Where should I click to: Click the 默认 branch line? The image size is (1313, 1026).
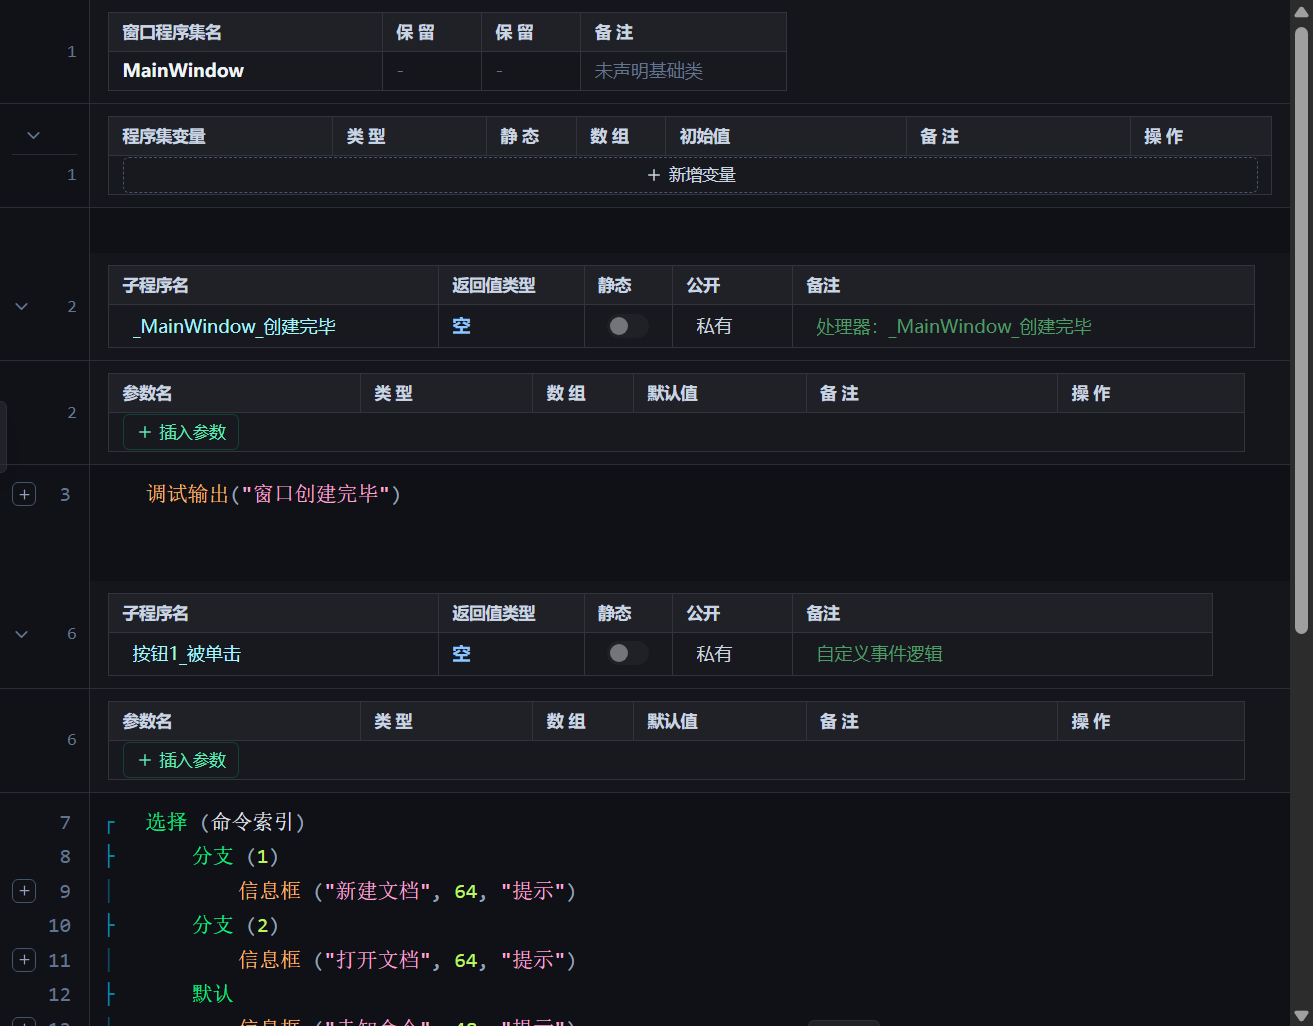(x=212, y=994)
